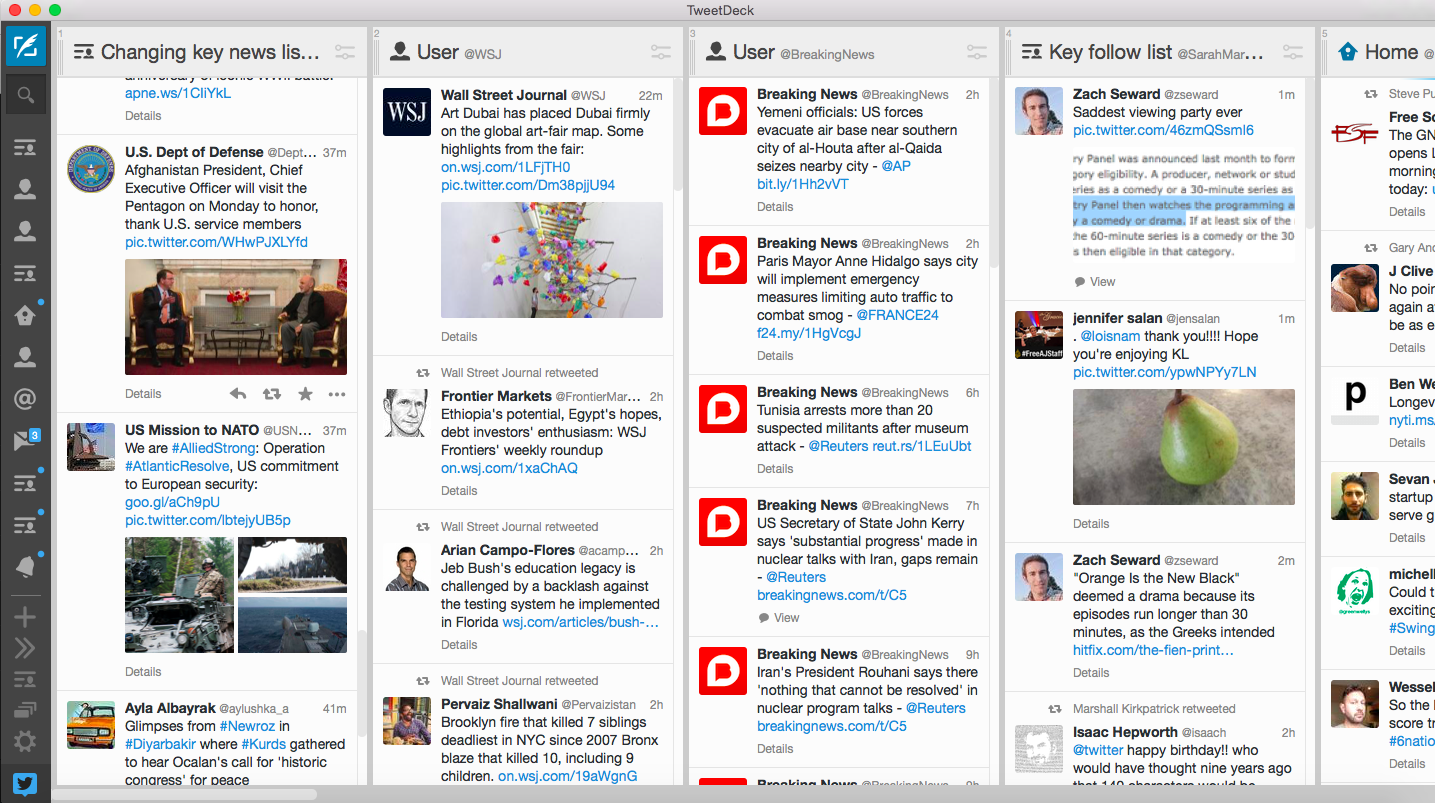This screenshot has height=803, width=1435.
Task: Add a new column with the plus icon
Action: point(25,617)
